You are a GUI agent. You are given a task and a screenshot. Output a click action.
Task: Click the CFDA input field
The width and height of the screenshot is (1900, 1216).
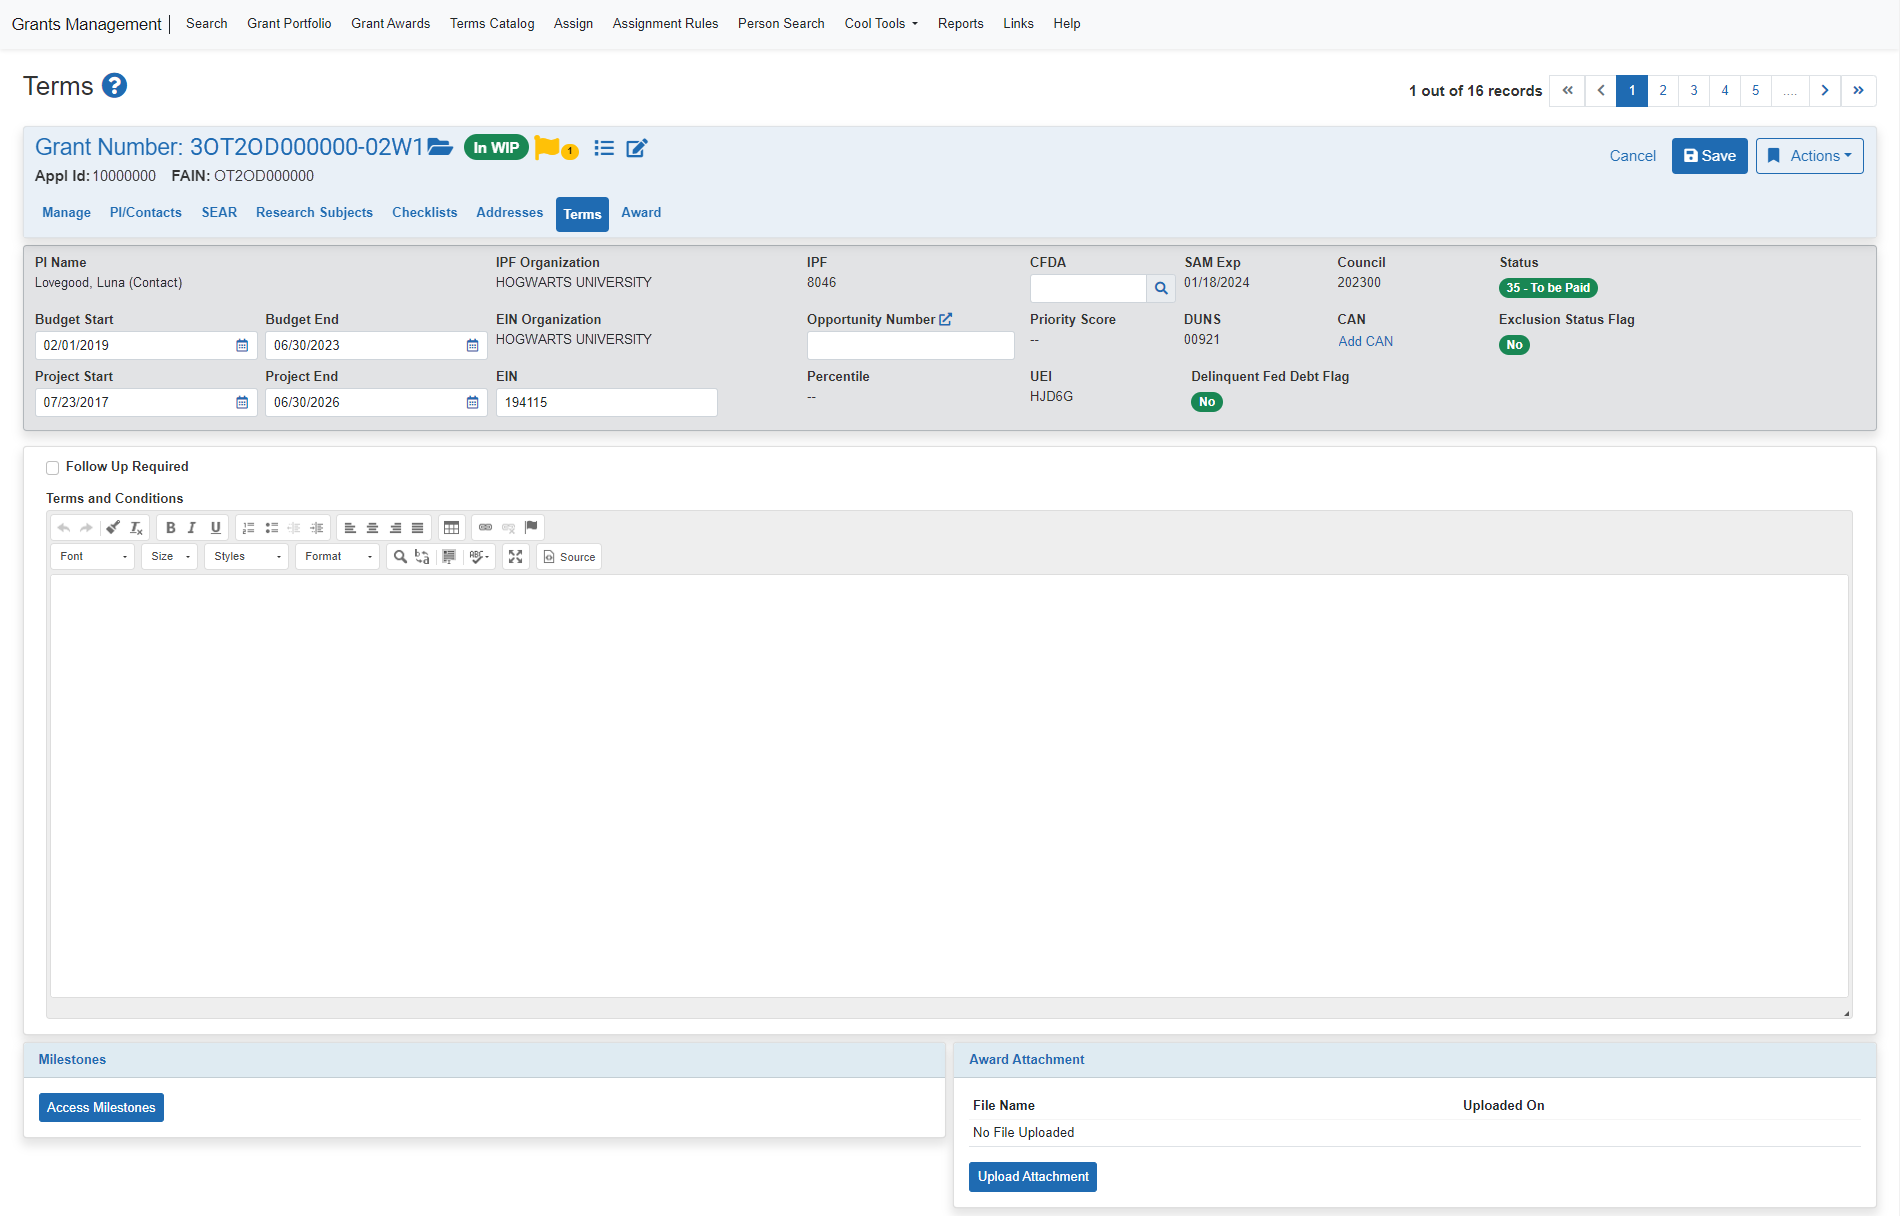pyautogui.click(x=1088, y=288)
